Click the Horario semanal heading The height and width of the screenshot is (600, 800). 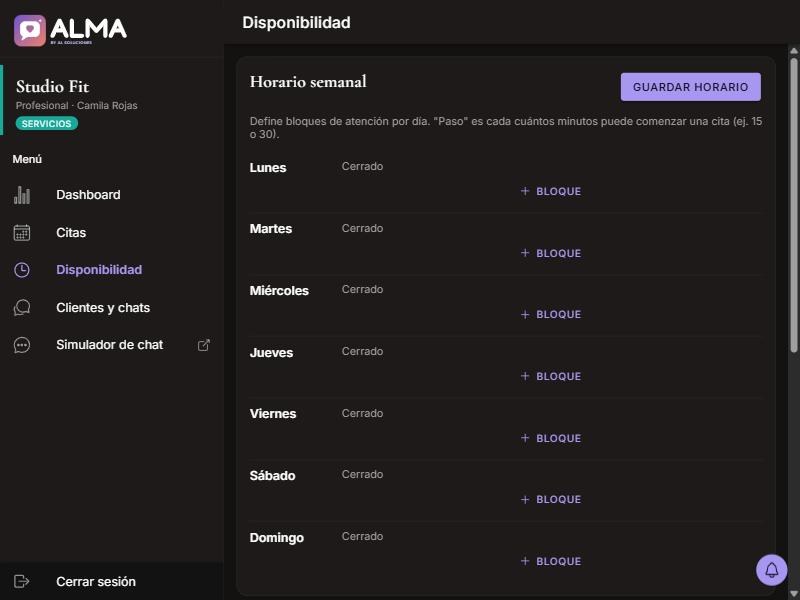tap(308, 82)
